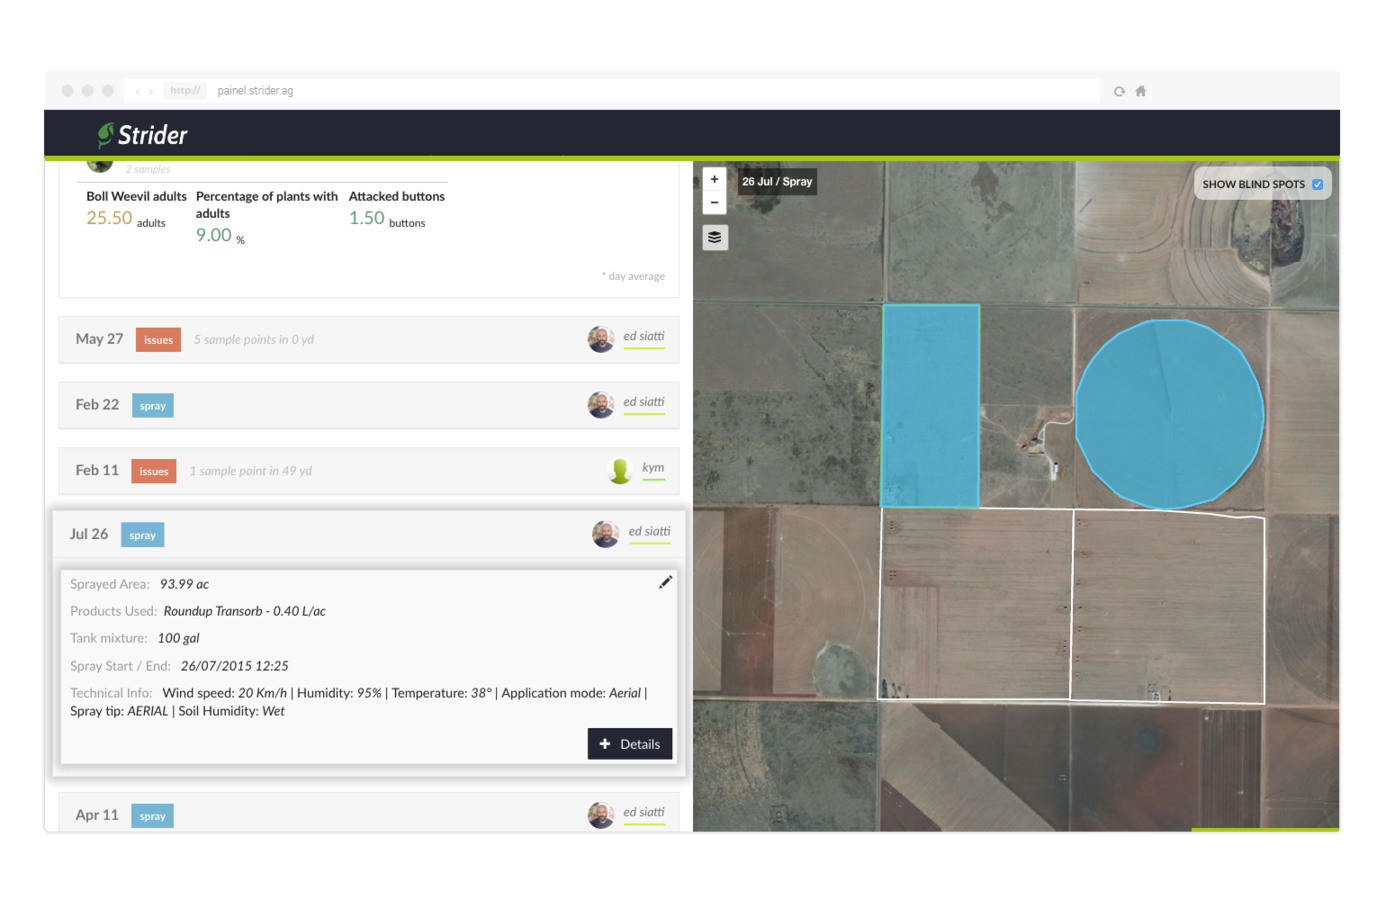Zoom out on the map
The width and height of the screenshot is (1386, 900).
tap(714, 203)
